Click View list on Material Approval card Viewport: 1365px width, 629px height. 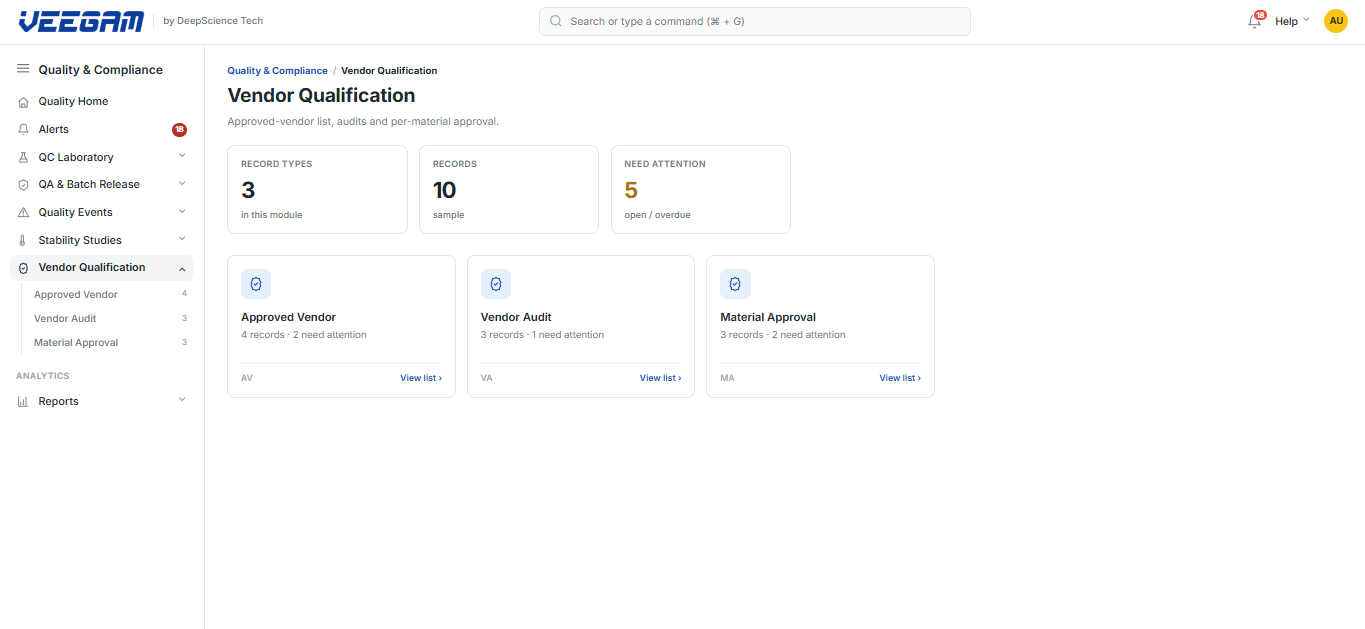(x=900, y=378)
